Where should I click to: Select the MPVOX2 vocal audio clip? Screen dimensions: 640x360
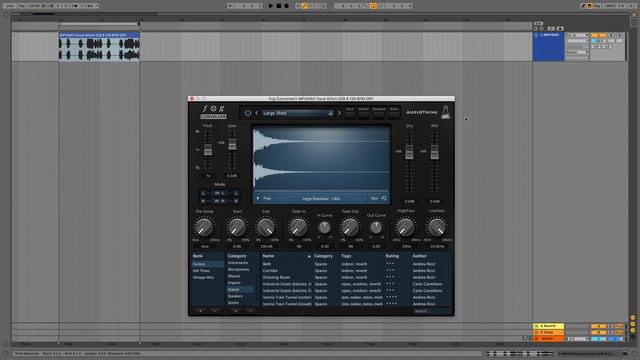(99, 47)
